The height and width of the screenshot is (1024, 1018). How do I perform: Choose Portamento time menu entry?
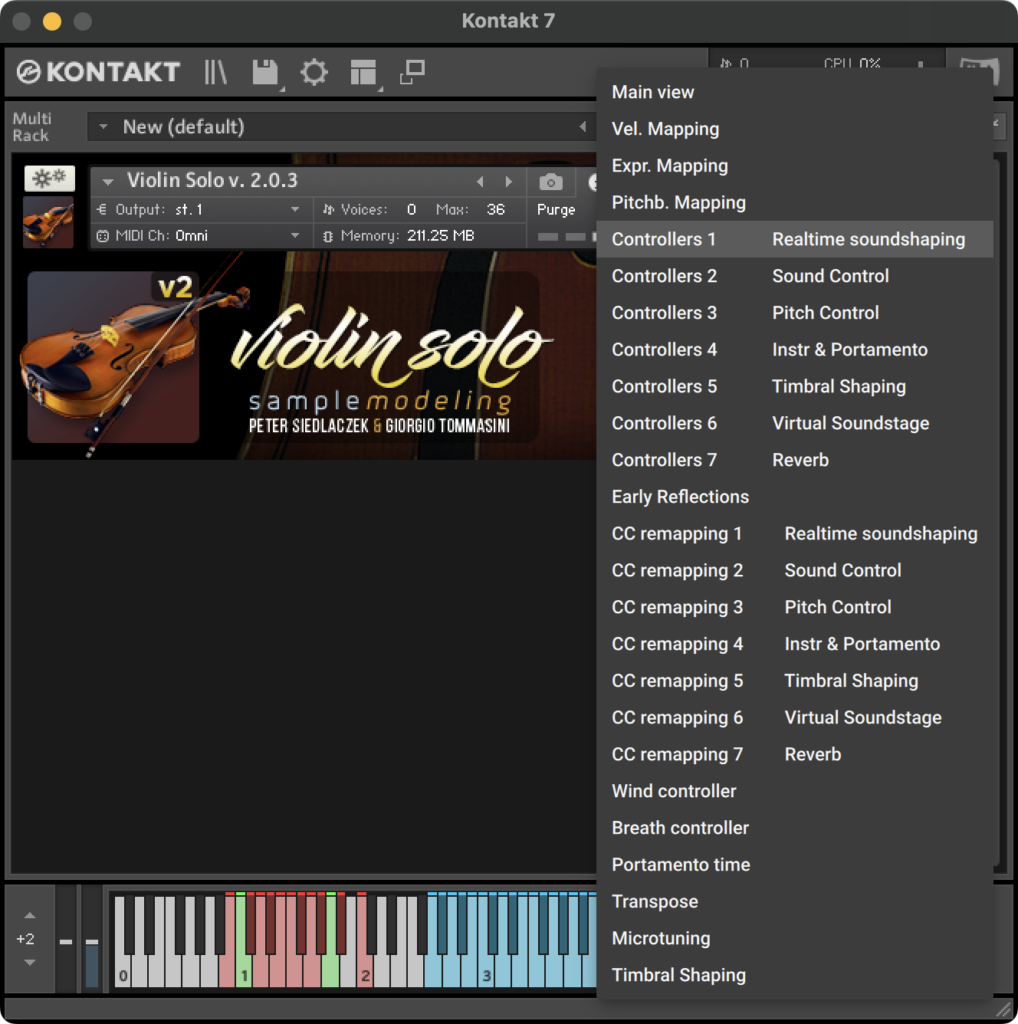(x=795, y=865)
